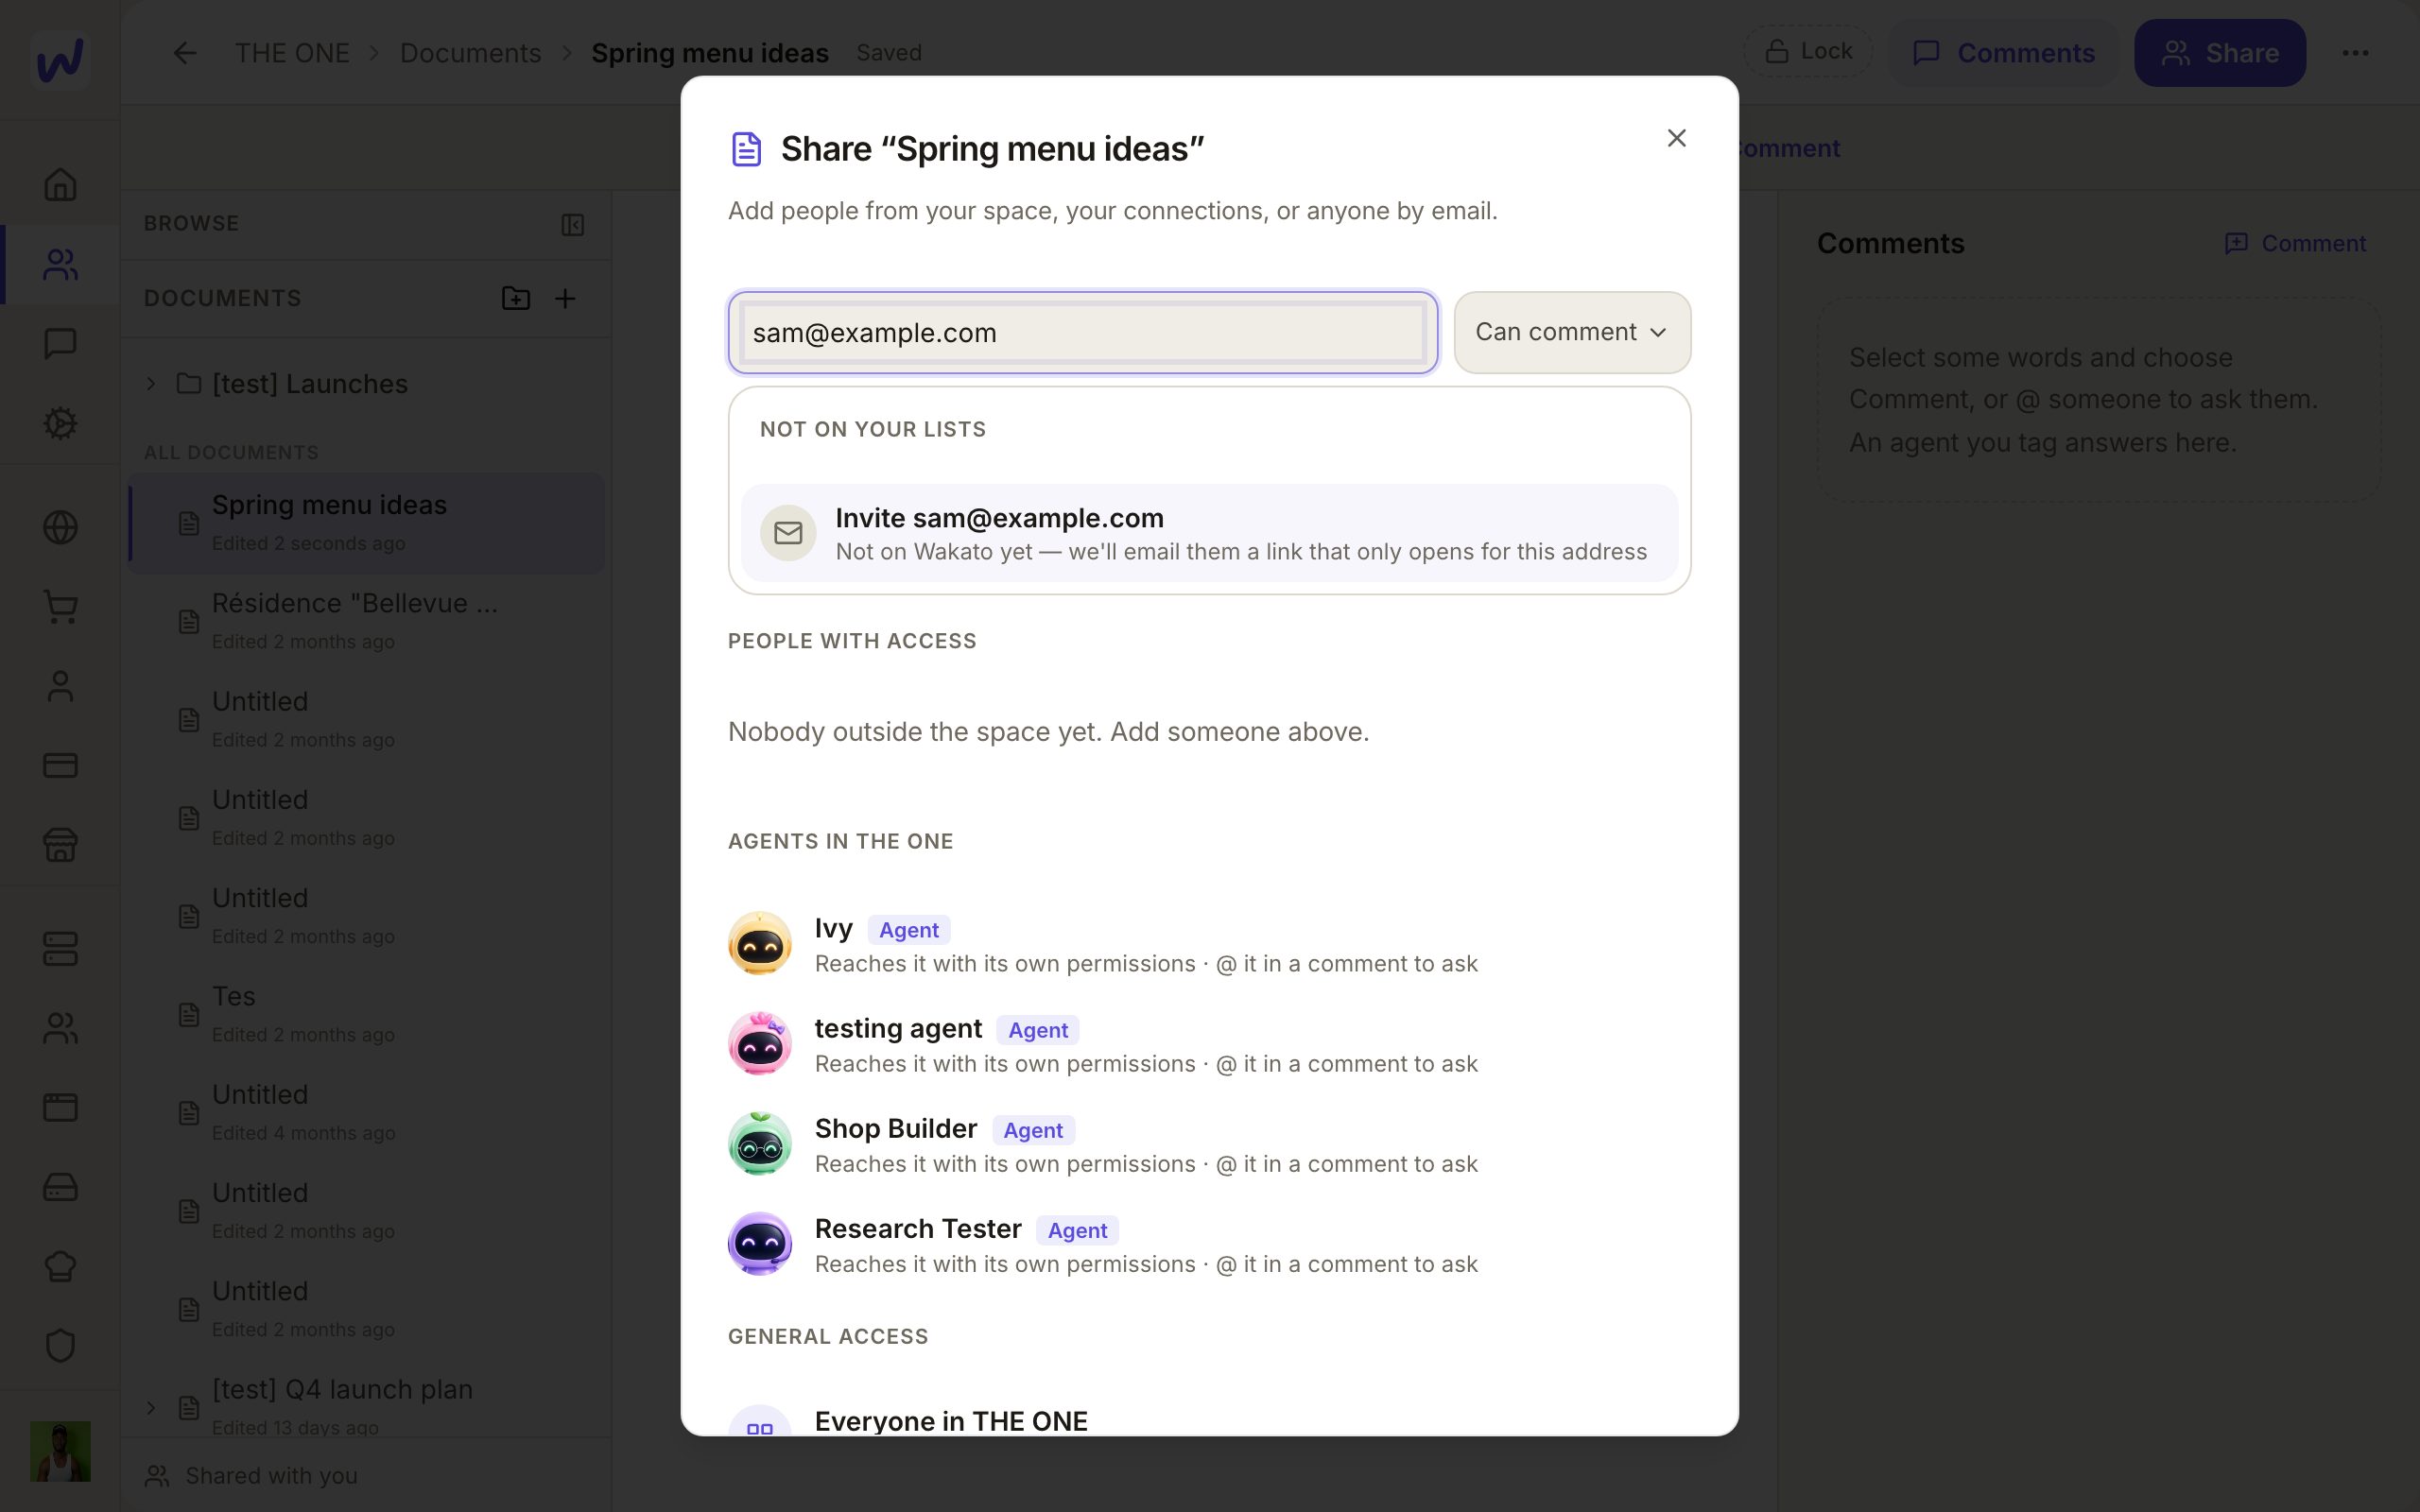Close the Share dialog
Screen dimensions: 2420x1512
pyautogui.click(x=1677, y=138)
